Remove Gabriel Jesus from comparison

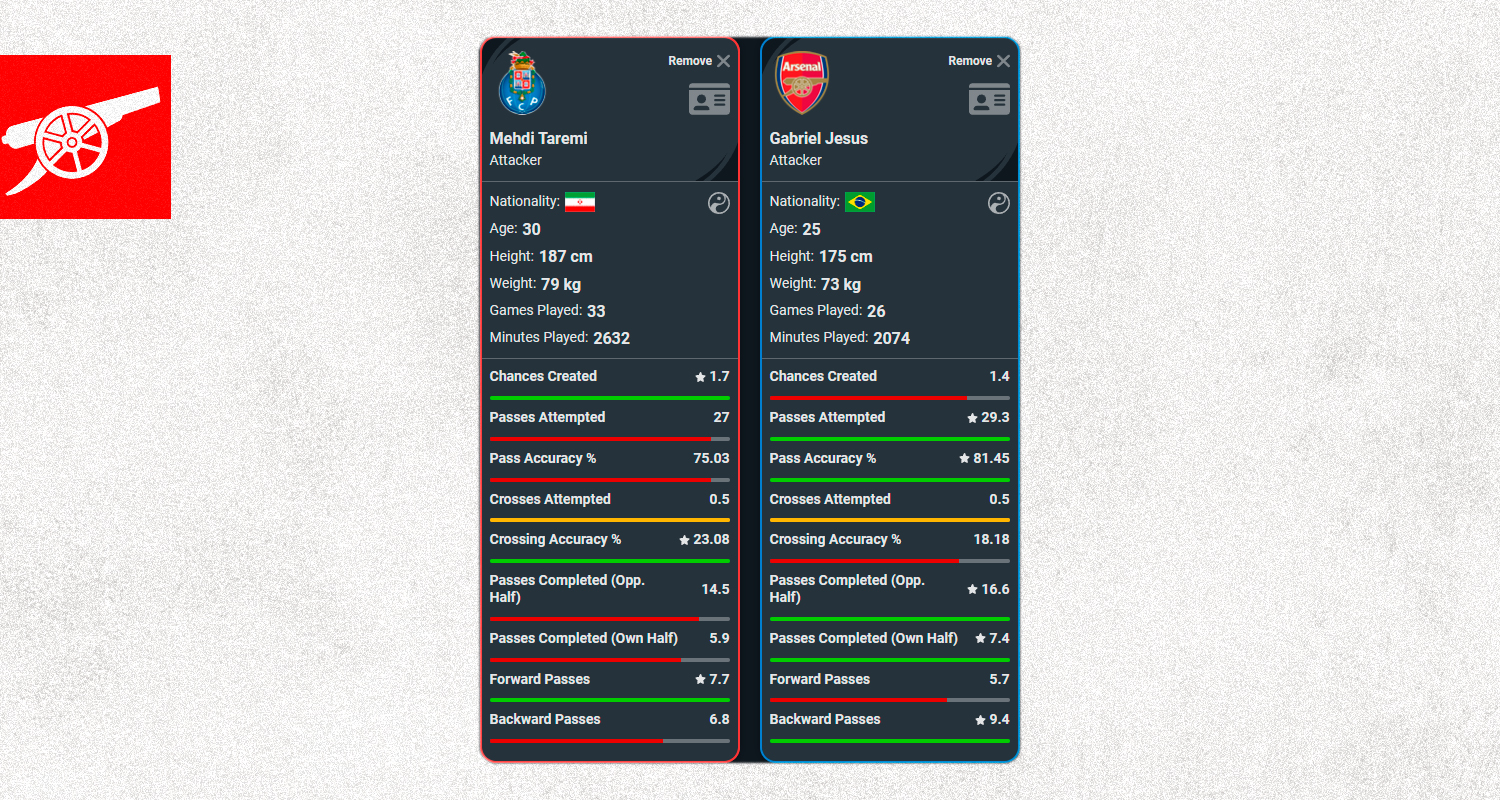[x=979, y=61]
